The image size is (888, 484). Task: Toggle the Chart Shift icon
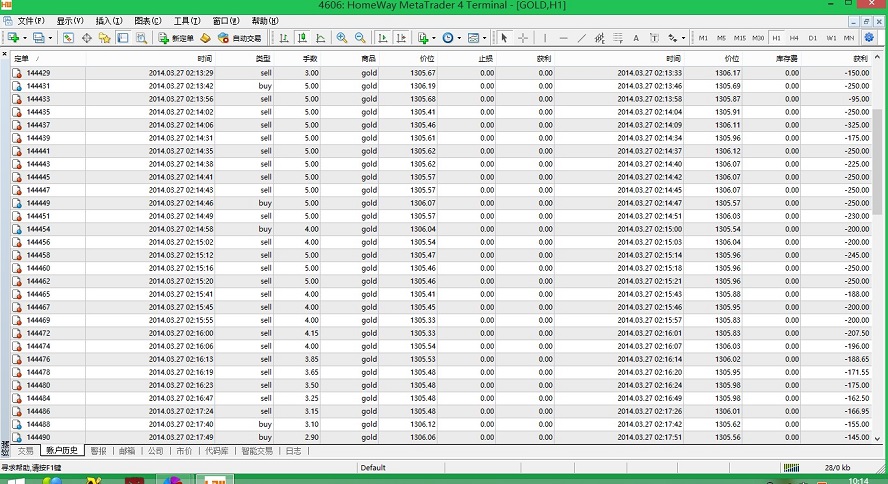coord(401,38)
